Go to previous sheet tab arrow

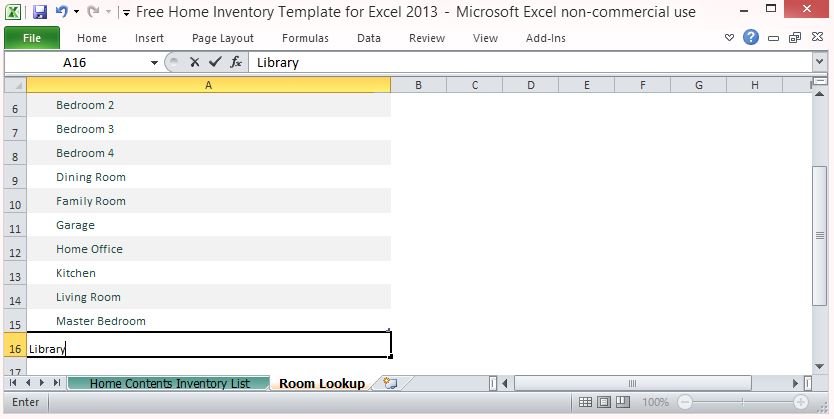point(28,383)
